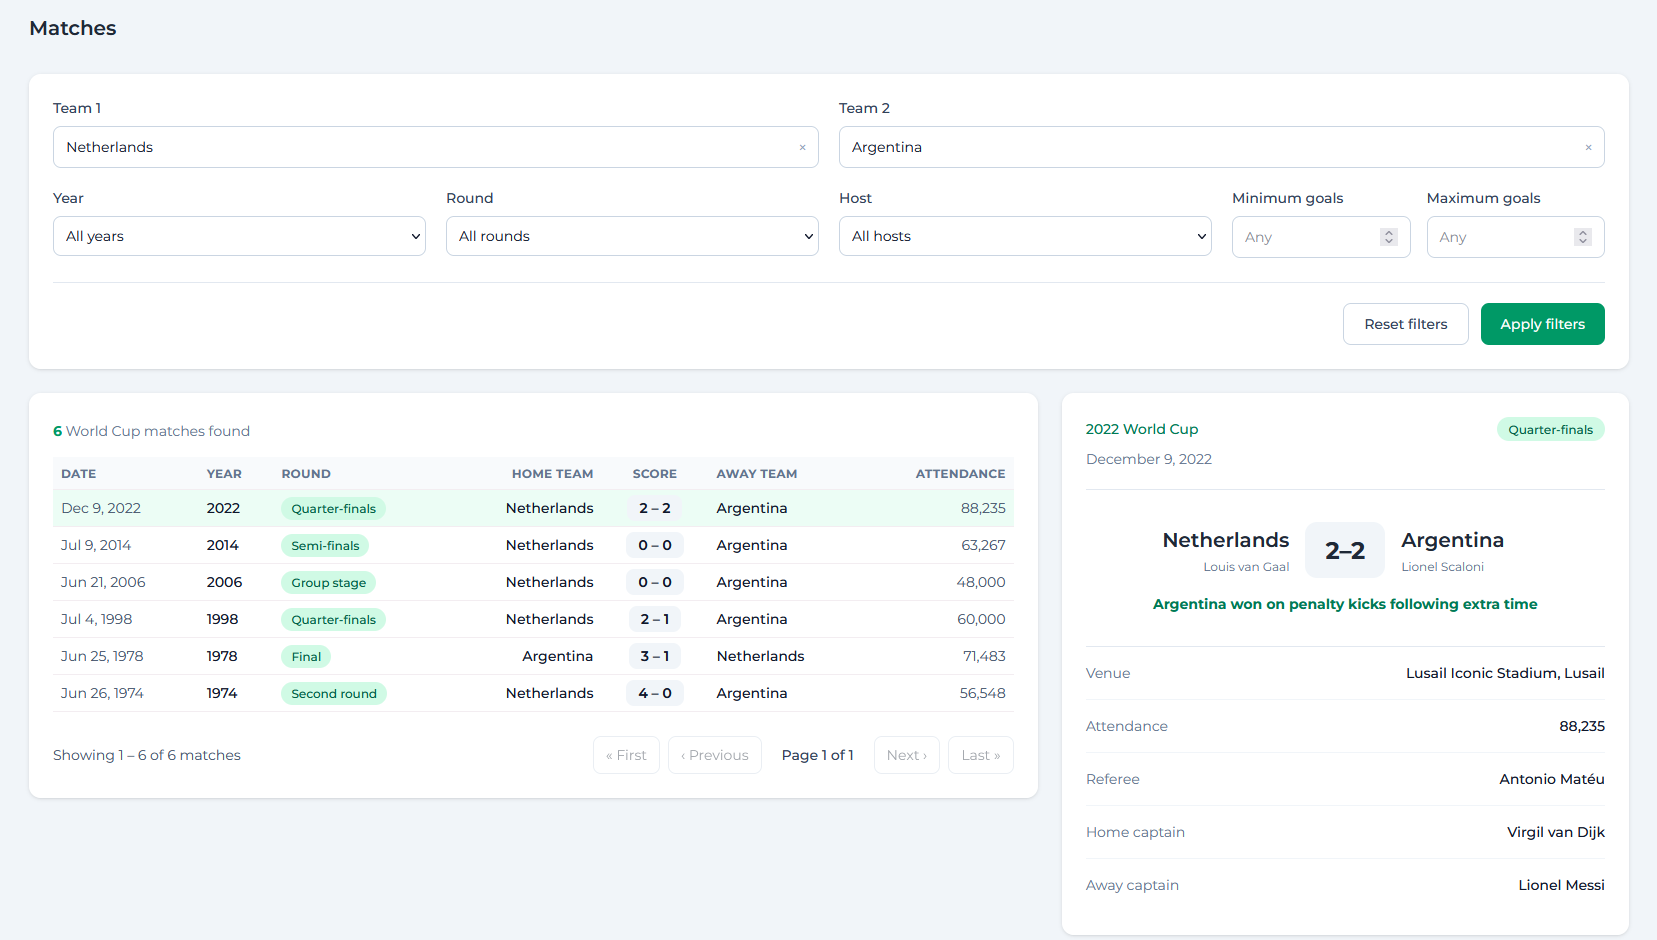Expand the Round dropdown showing All rounds
The width and height of the screenshot is (1657, 940).
[632, 236]
